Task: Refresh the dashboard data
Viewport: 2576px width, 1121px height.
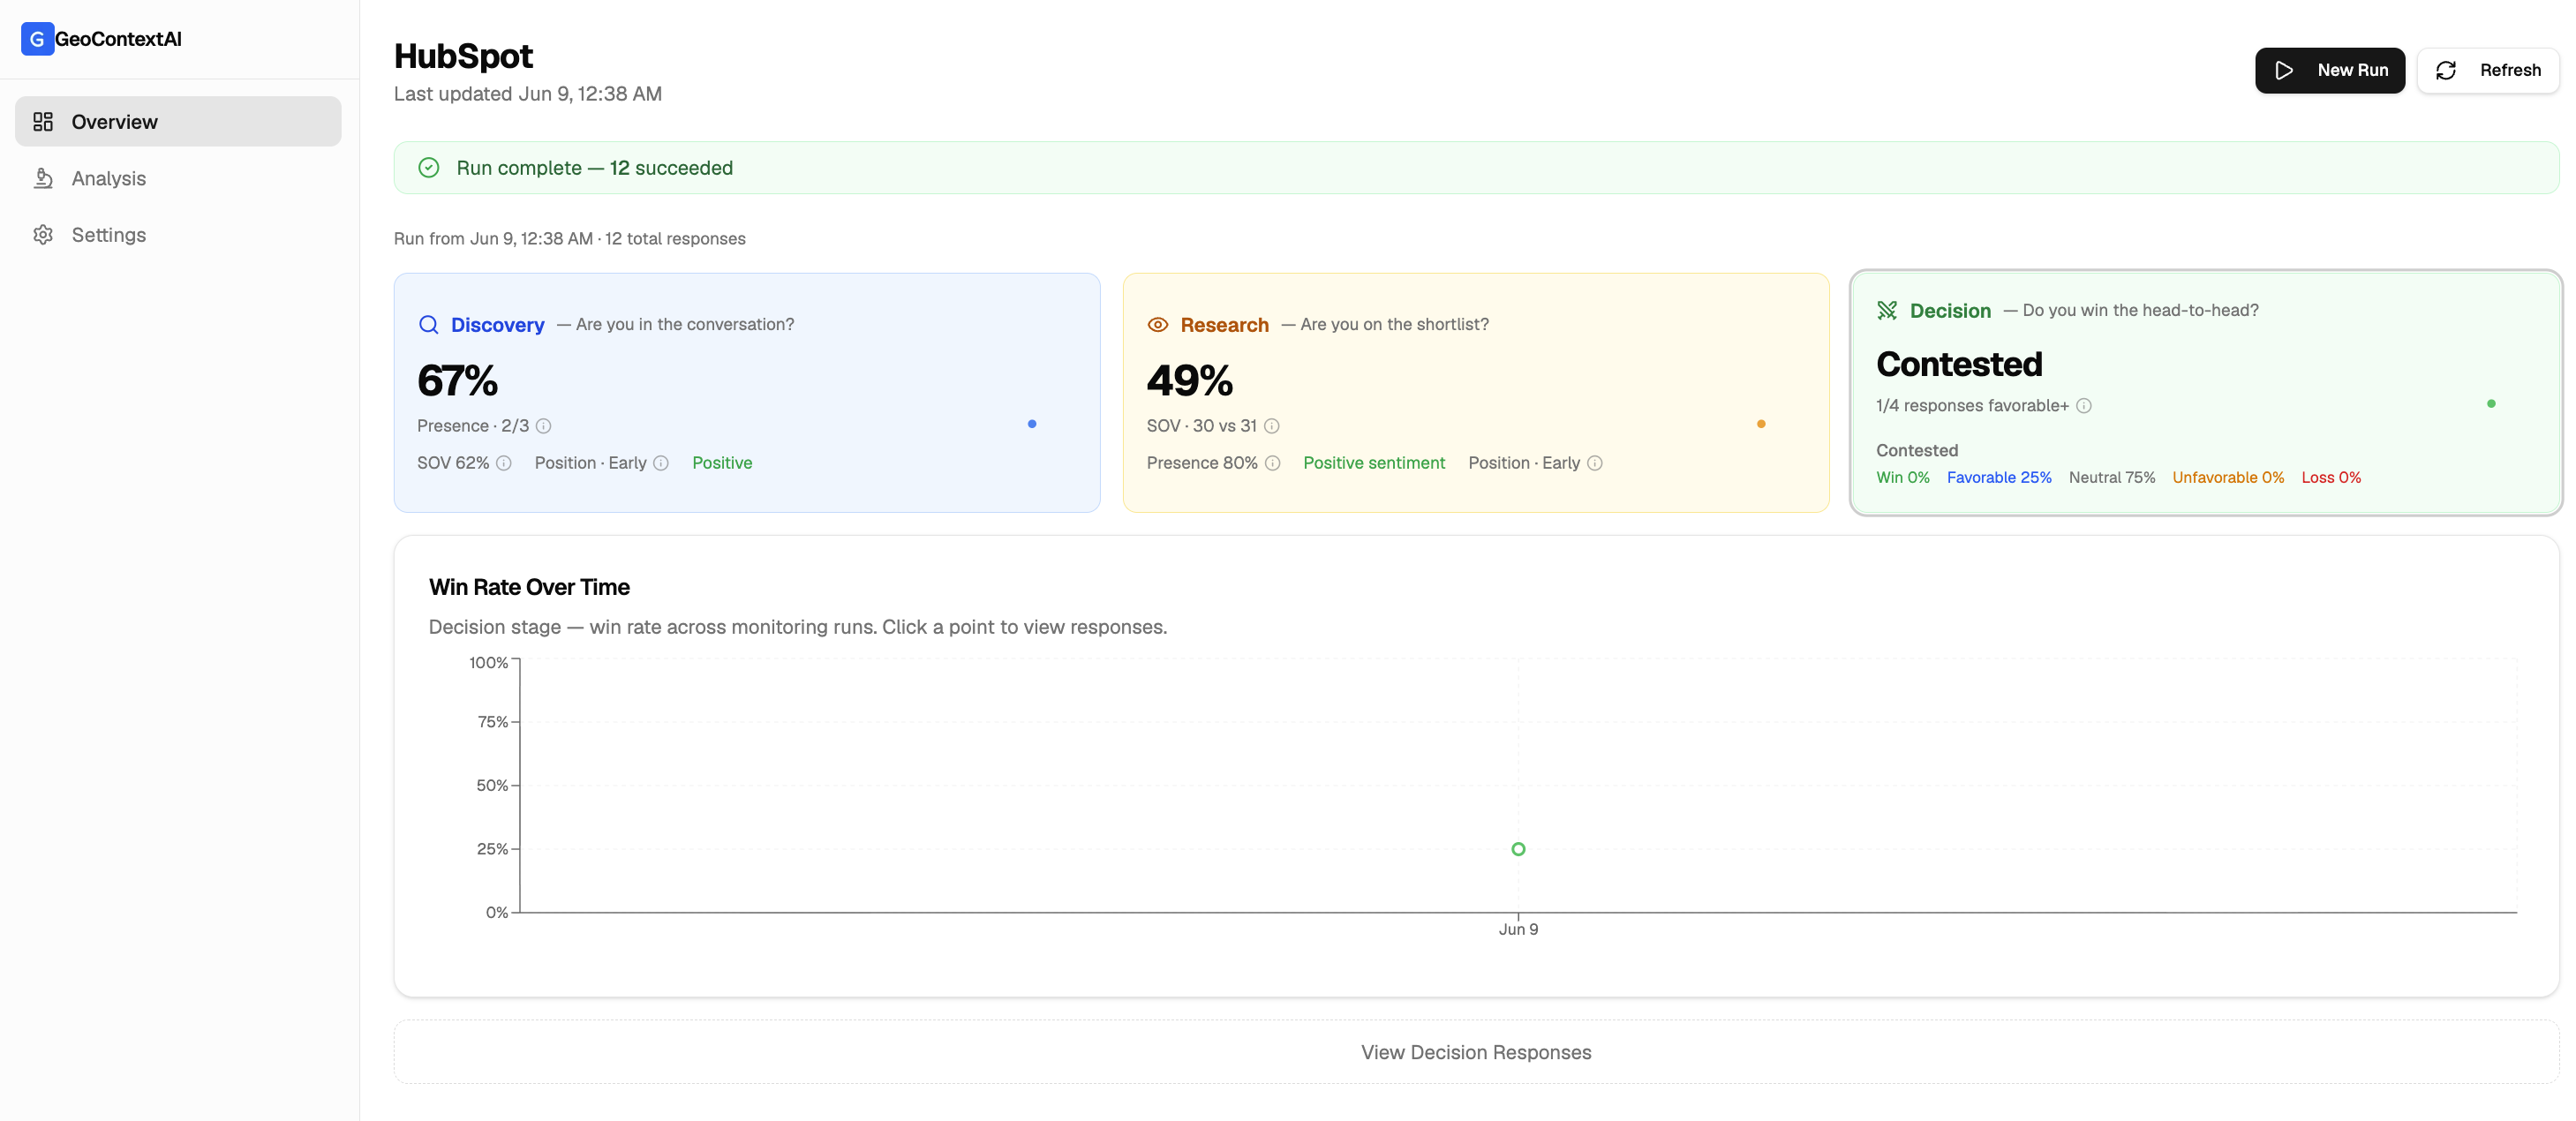Action: click(x=2488, y=71)
